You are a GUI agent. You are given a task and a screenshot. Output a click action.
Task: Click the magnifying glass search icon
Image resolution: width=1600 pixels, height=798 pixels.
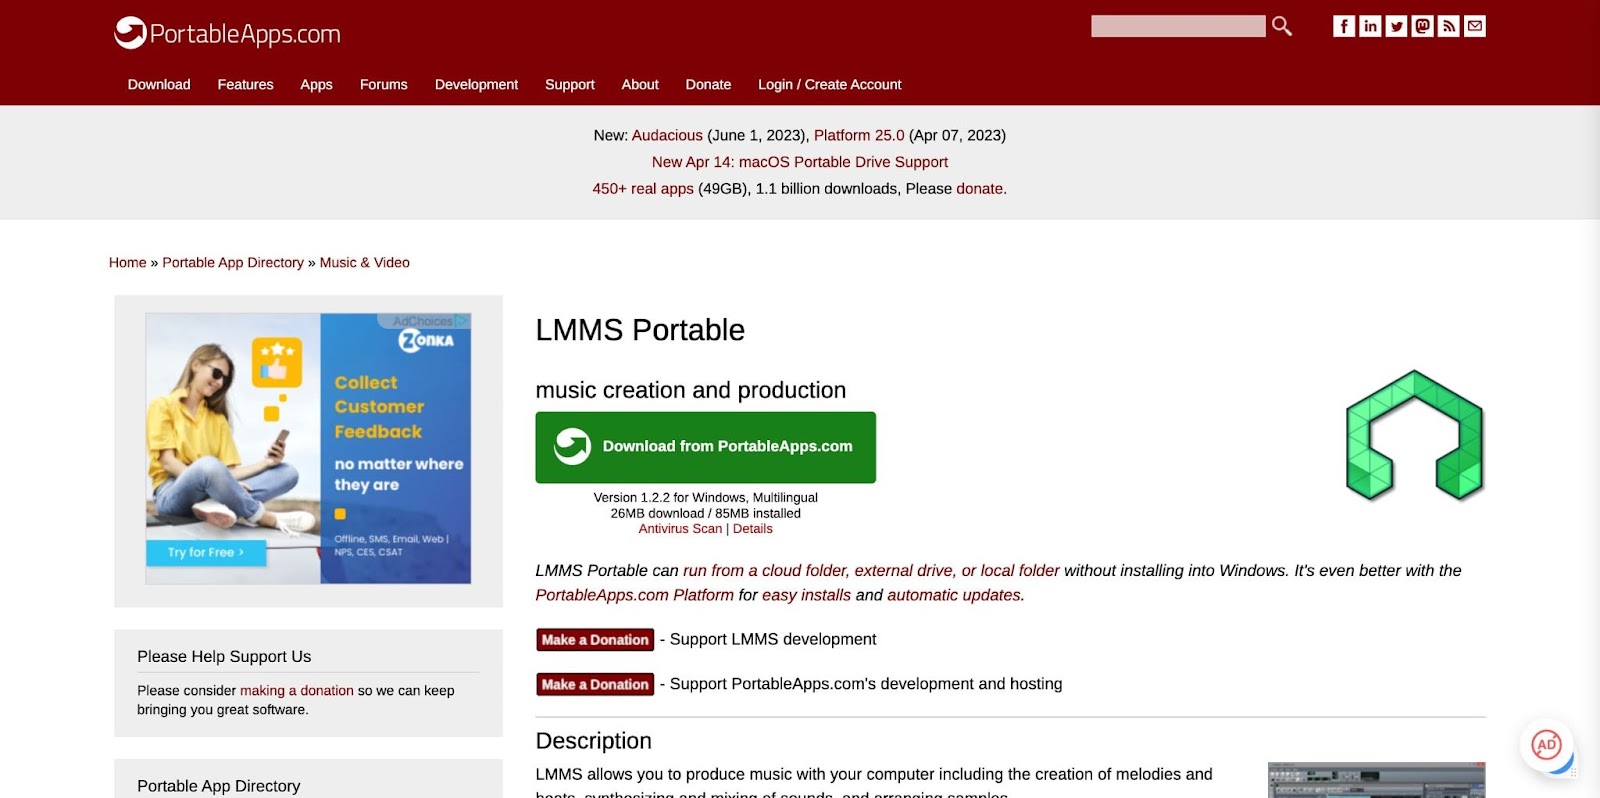point(1282,26)
